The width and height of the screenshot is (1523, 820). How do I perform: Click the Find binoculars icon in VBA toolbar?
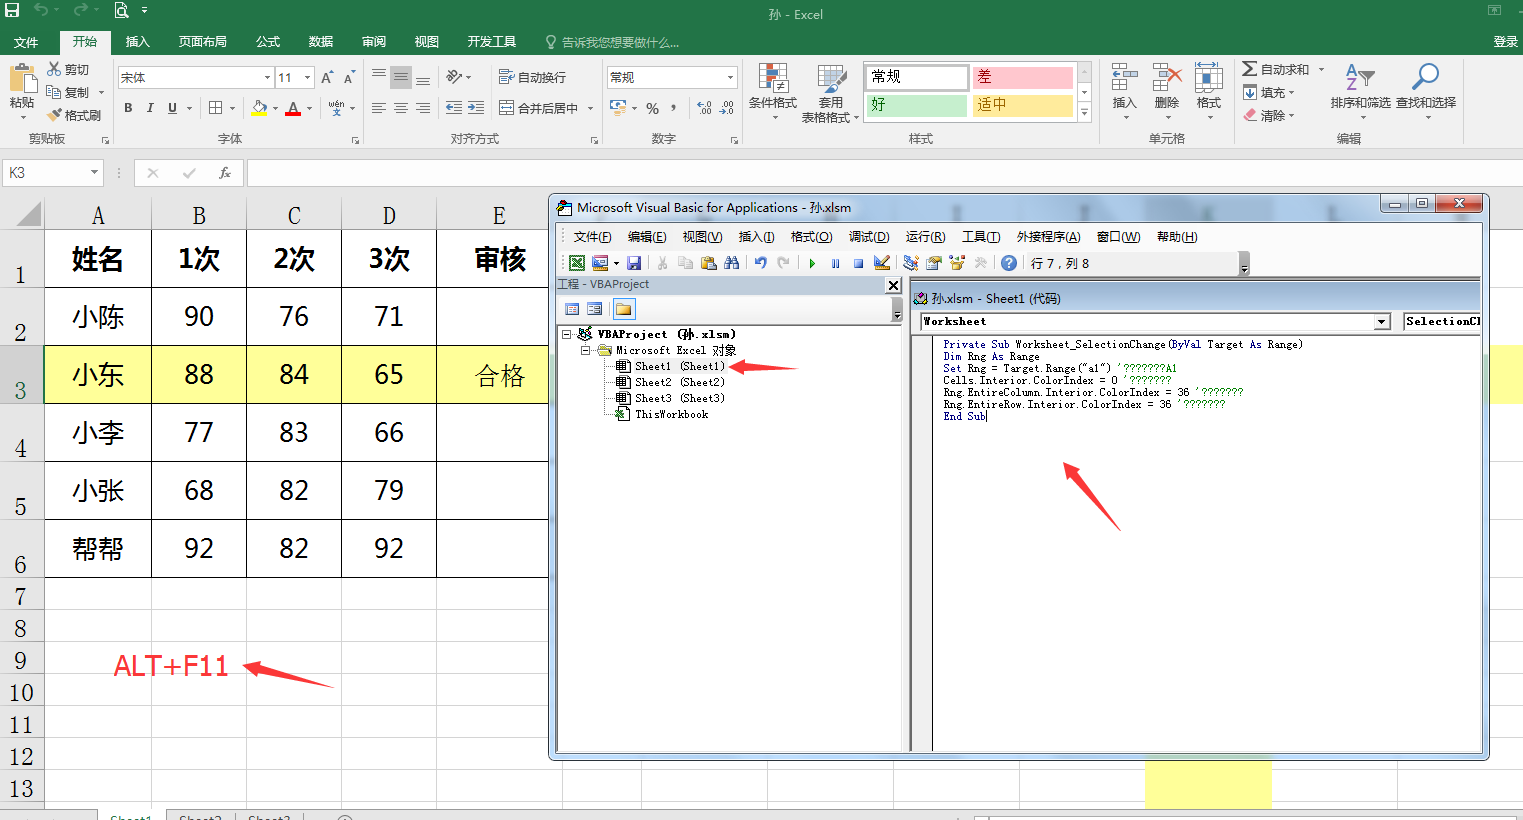(732, 263)
